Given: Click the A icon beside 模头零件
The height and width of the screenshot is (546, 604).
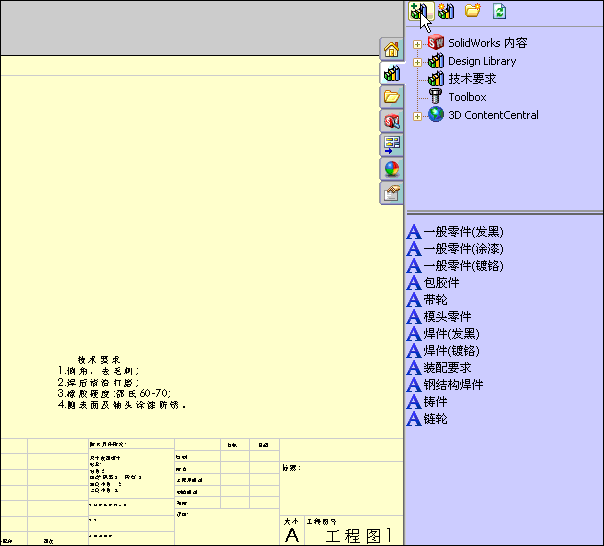Looking at the screenshot, I should tap(414, 317).
